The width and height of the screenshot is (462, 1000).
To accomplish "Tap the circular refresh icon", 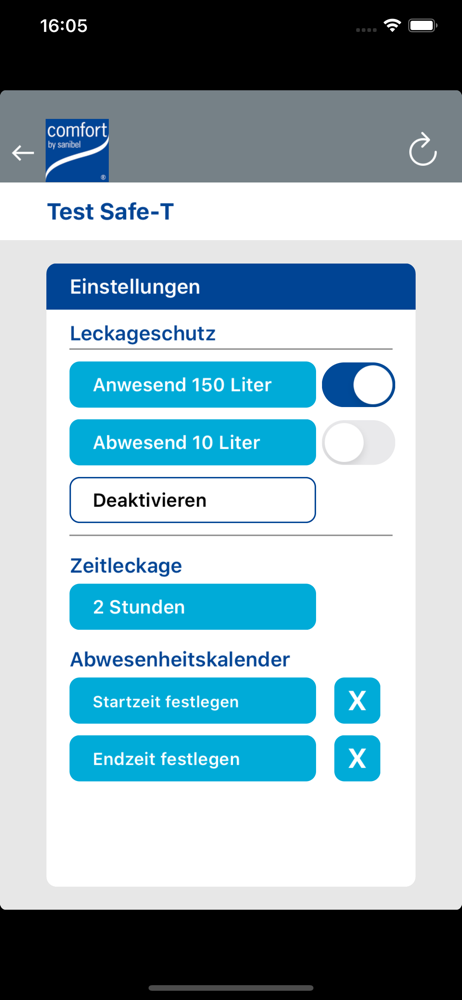I will click(422, 152).
